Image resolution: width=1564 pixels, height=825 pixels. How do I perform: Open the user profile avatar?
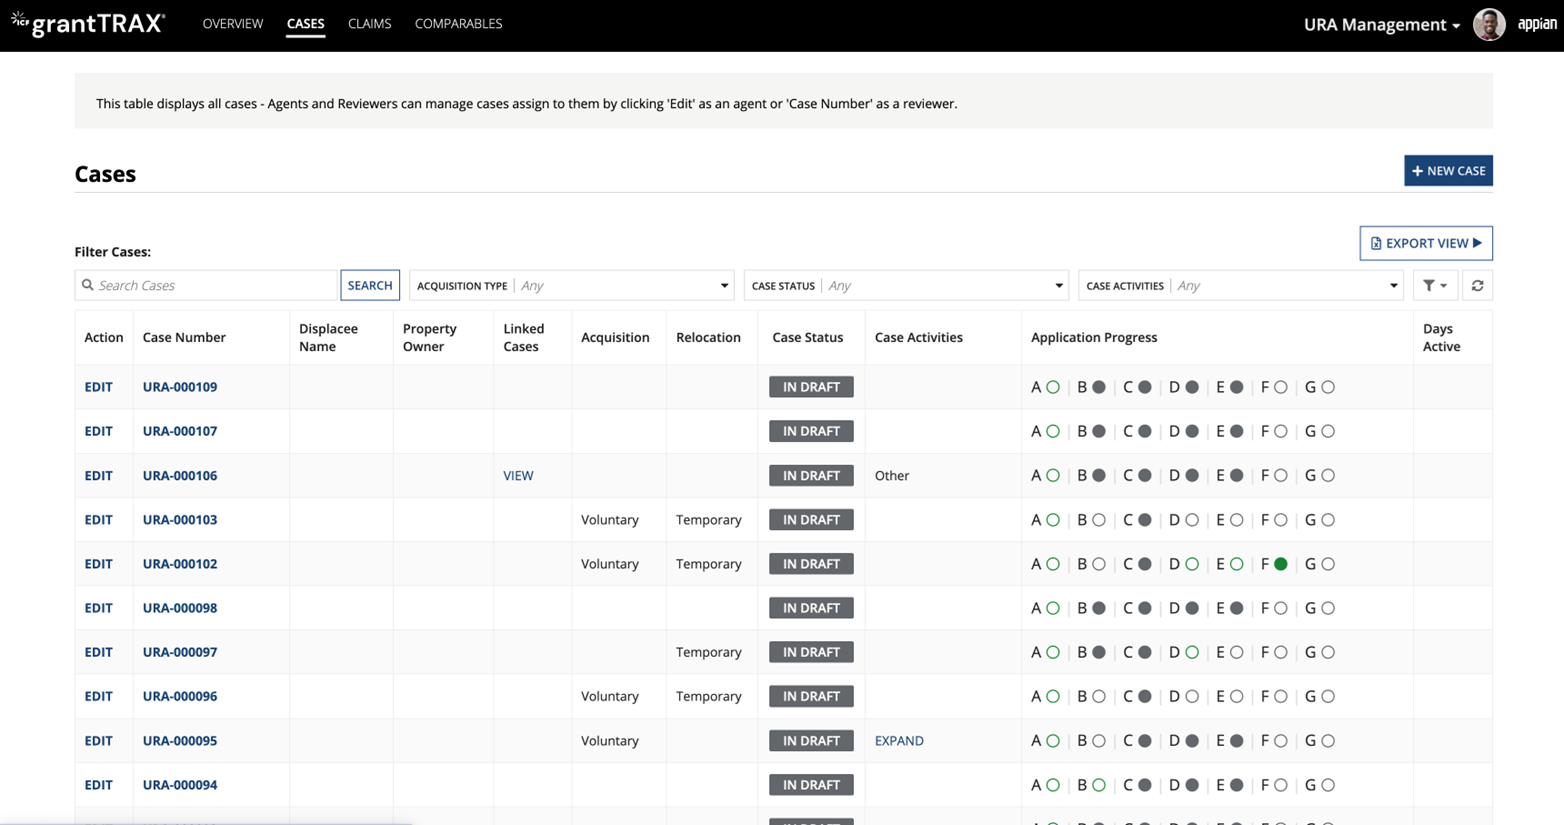coord(1489,24)
